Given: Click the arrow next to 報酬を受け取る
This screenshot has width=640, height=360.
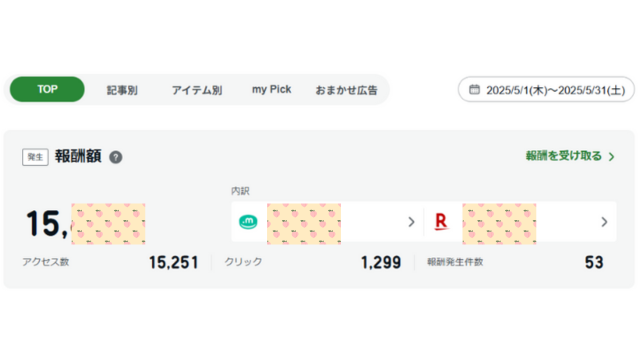Looking at the screenshot, I should click(611, 157).
